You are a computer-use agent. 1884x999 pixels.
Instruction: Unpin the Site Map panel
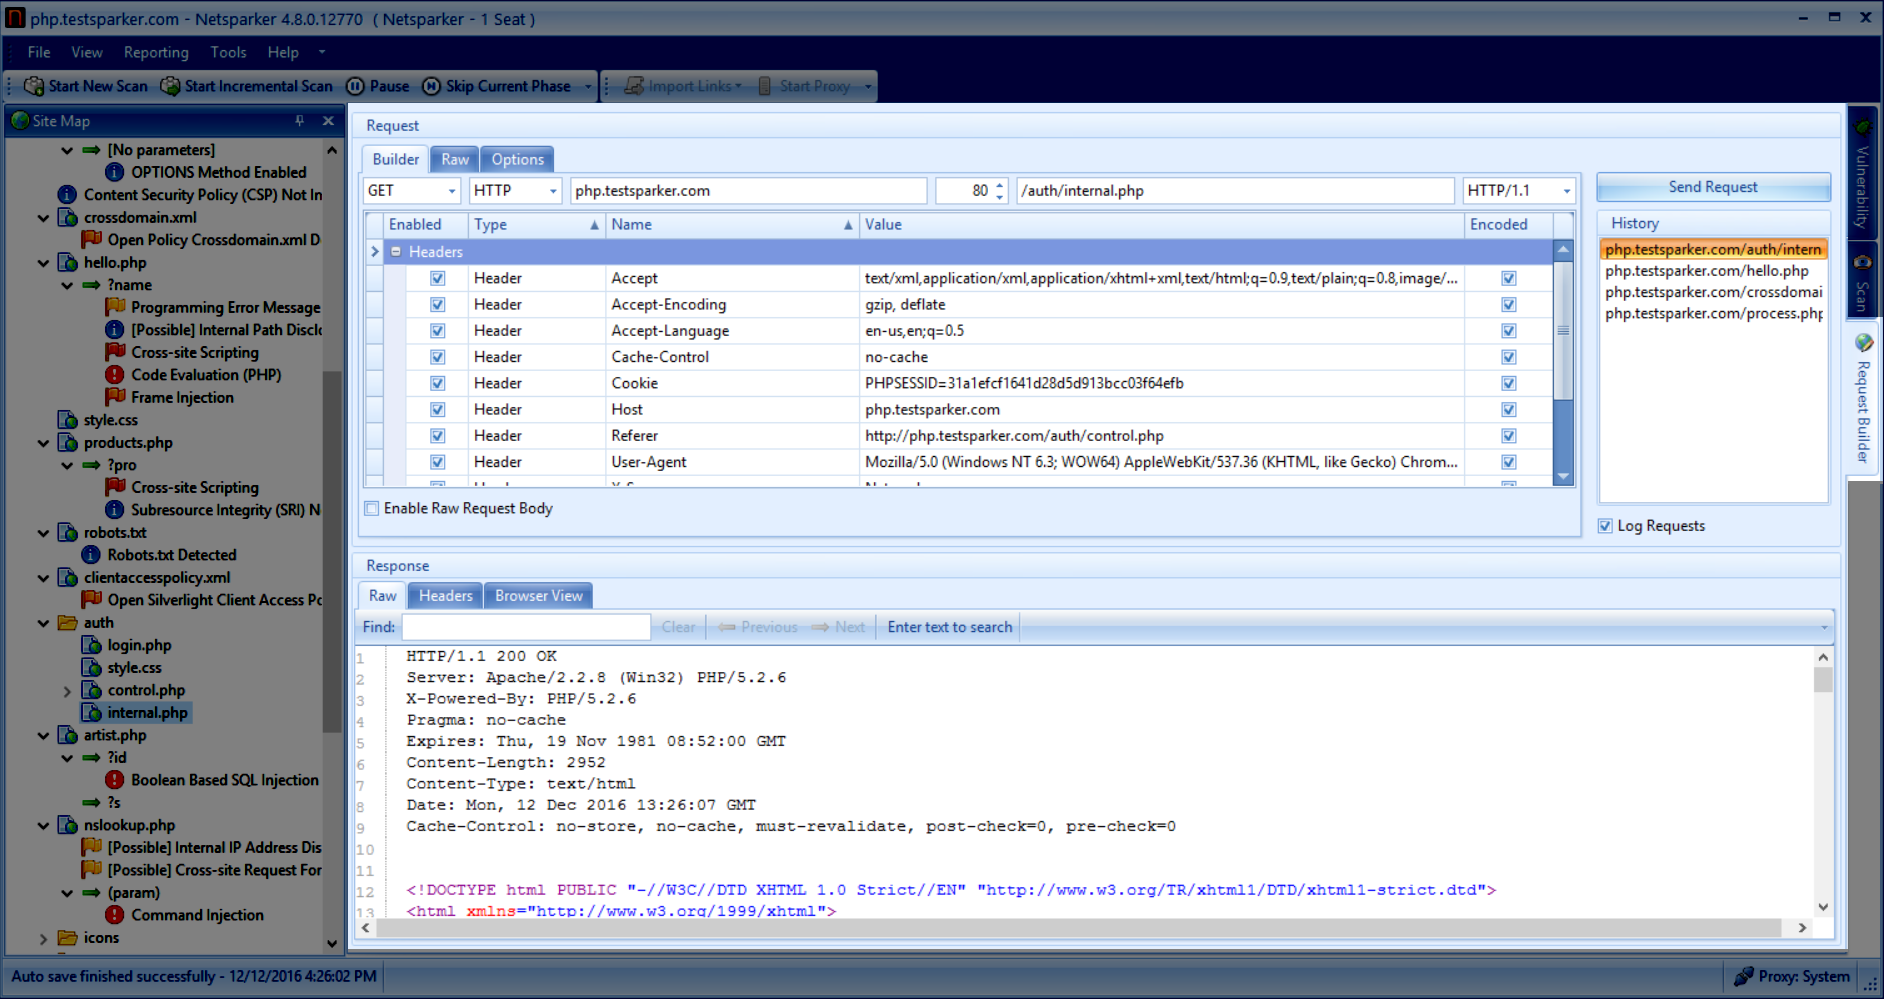[297, 120]
